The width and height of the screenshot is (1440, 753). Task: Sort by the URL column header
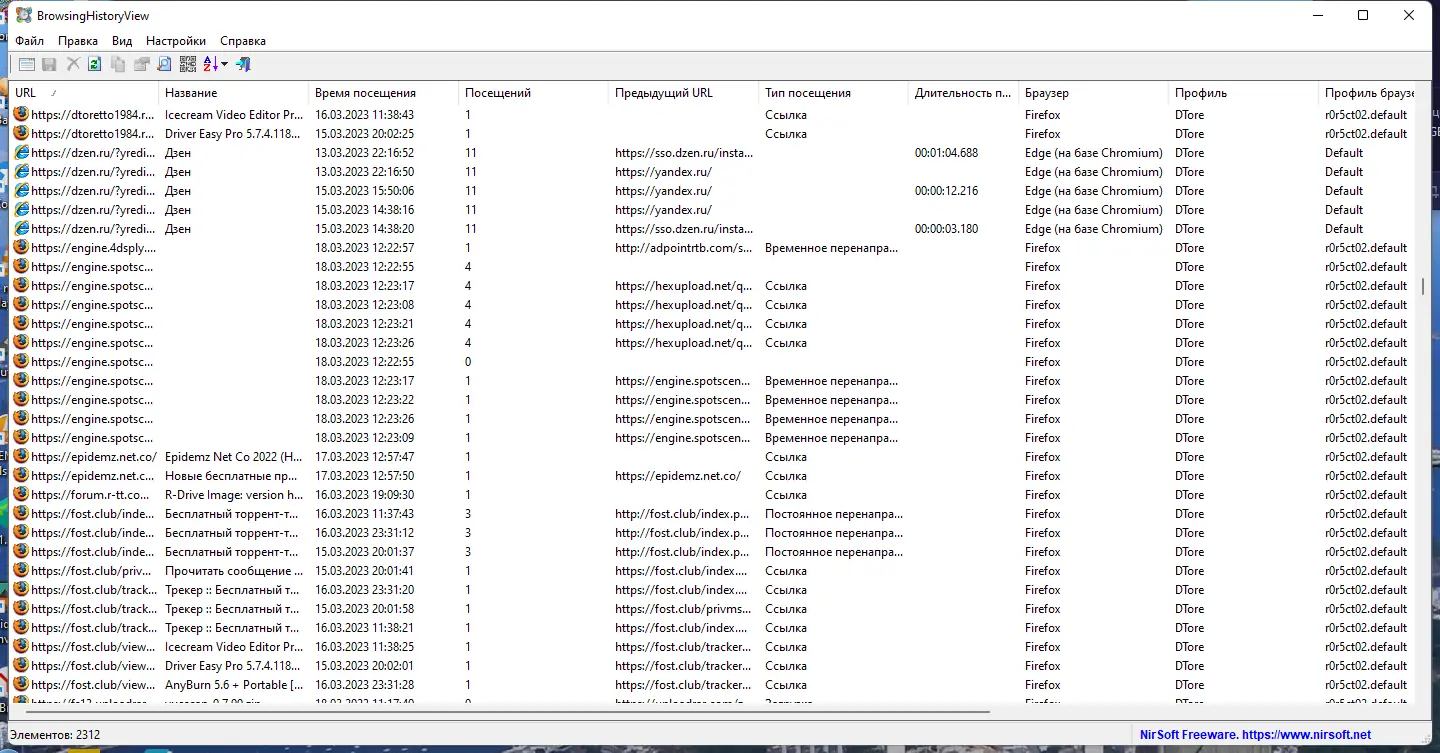click(83, 93)
